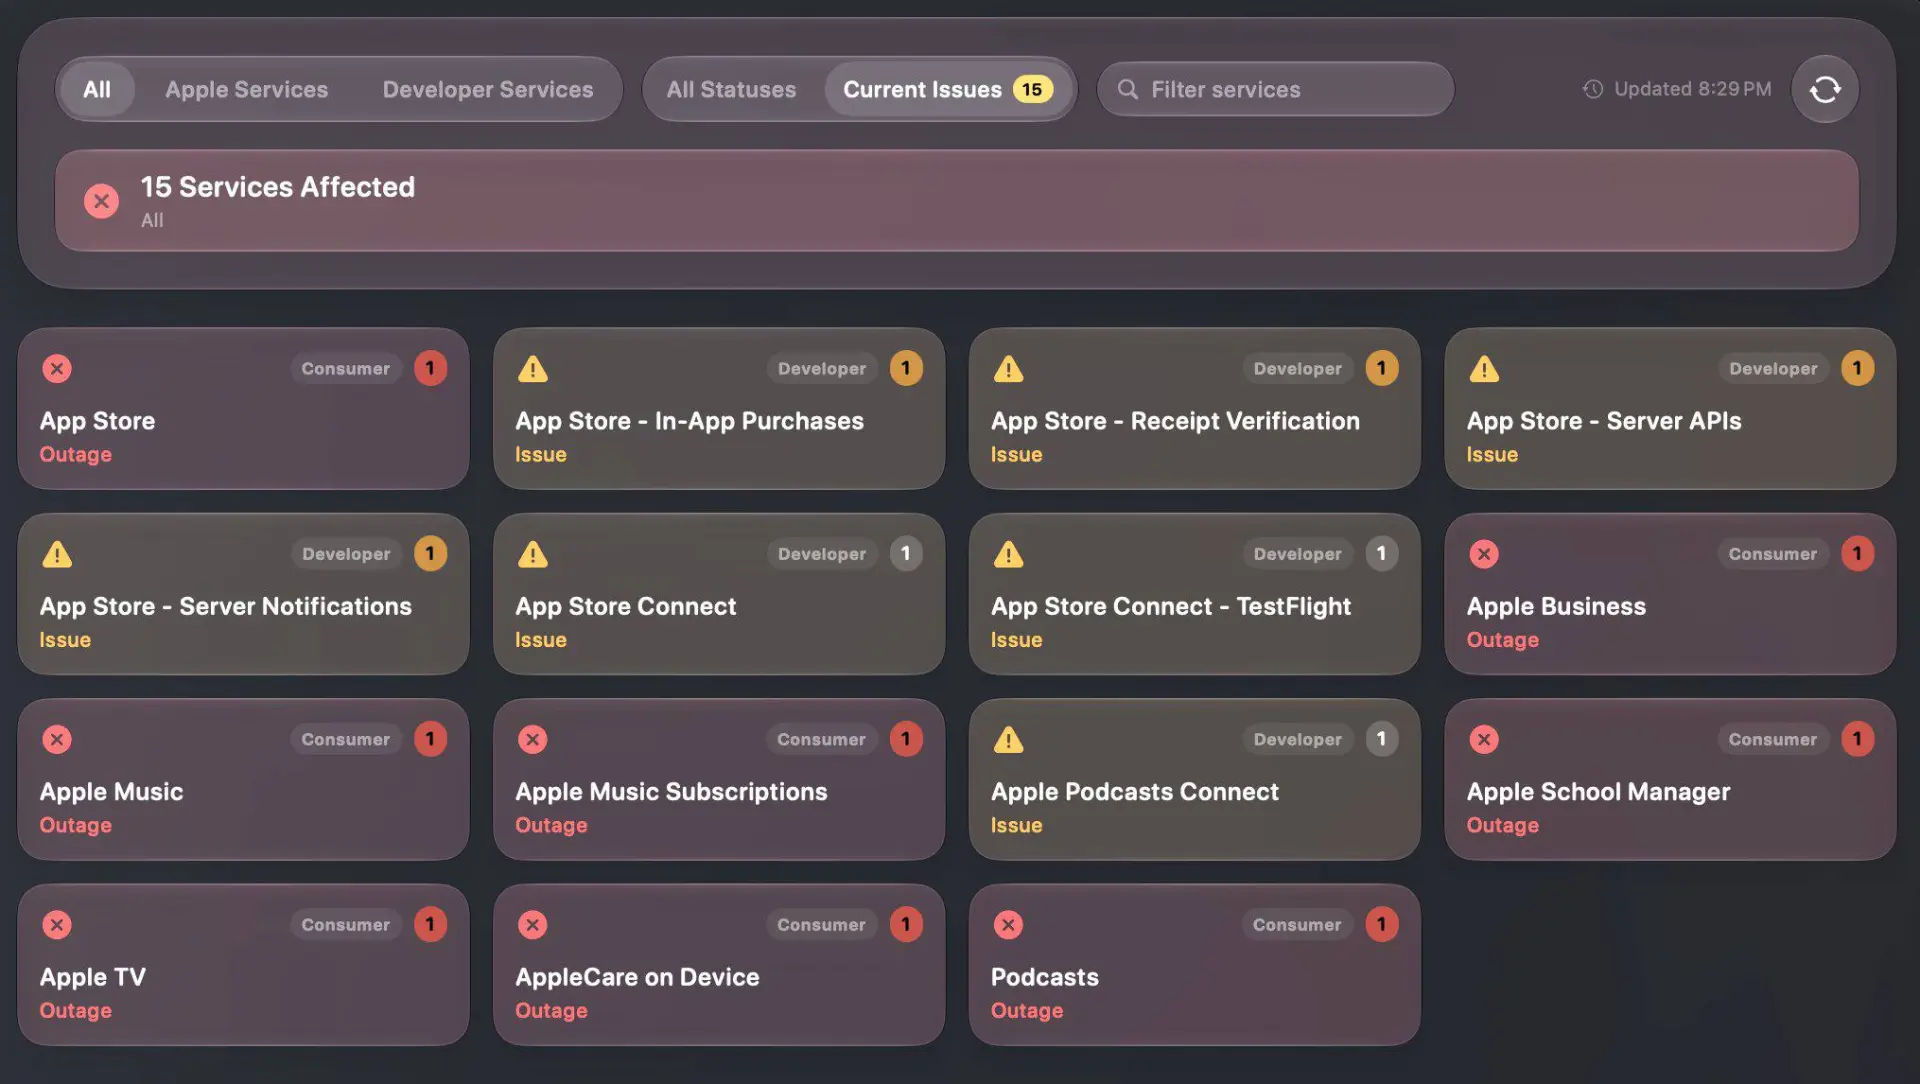Click the clock icon beside Updated time

pos(1593,89)
